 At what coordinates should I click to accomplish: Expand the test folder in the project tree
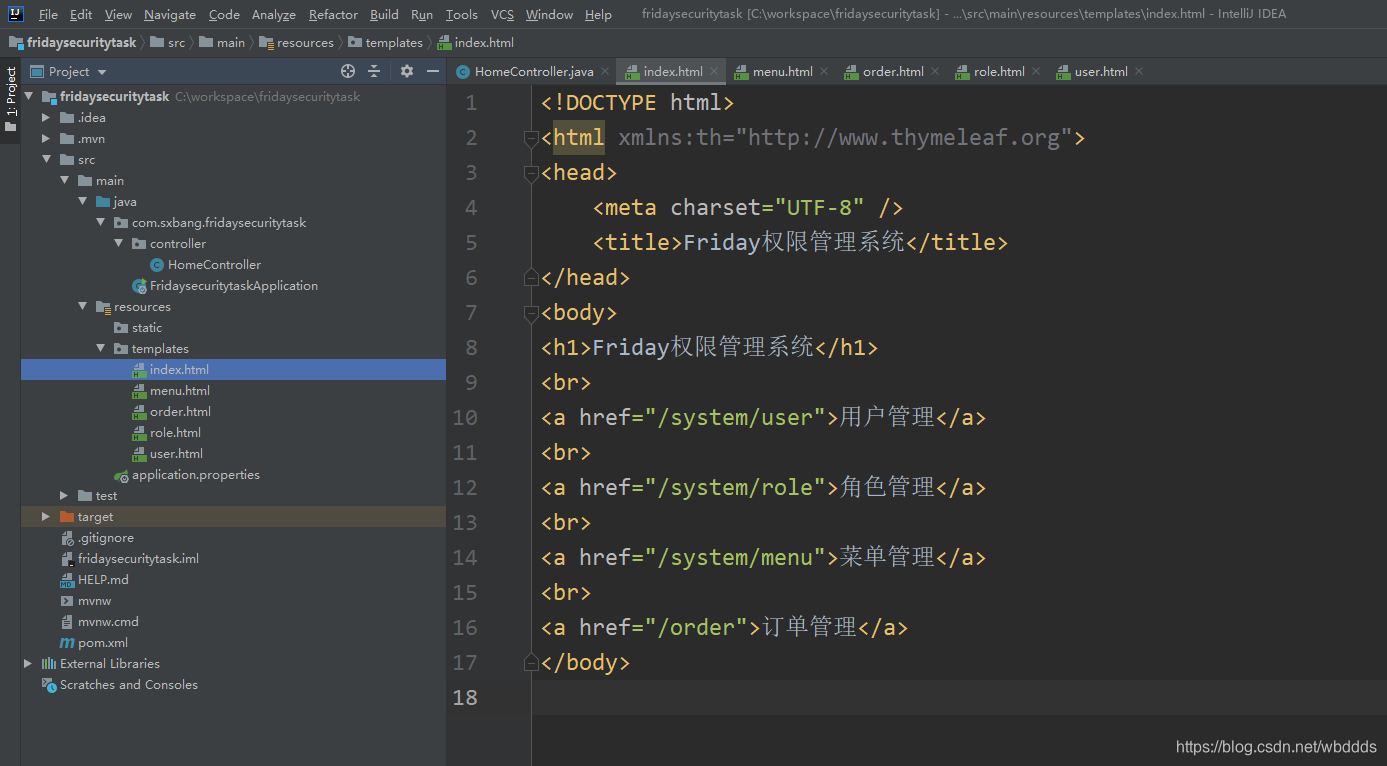(x=63, y=495)
